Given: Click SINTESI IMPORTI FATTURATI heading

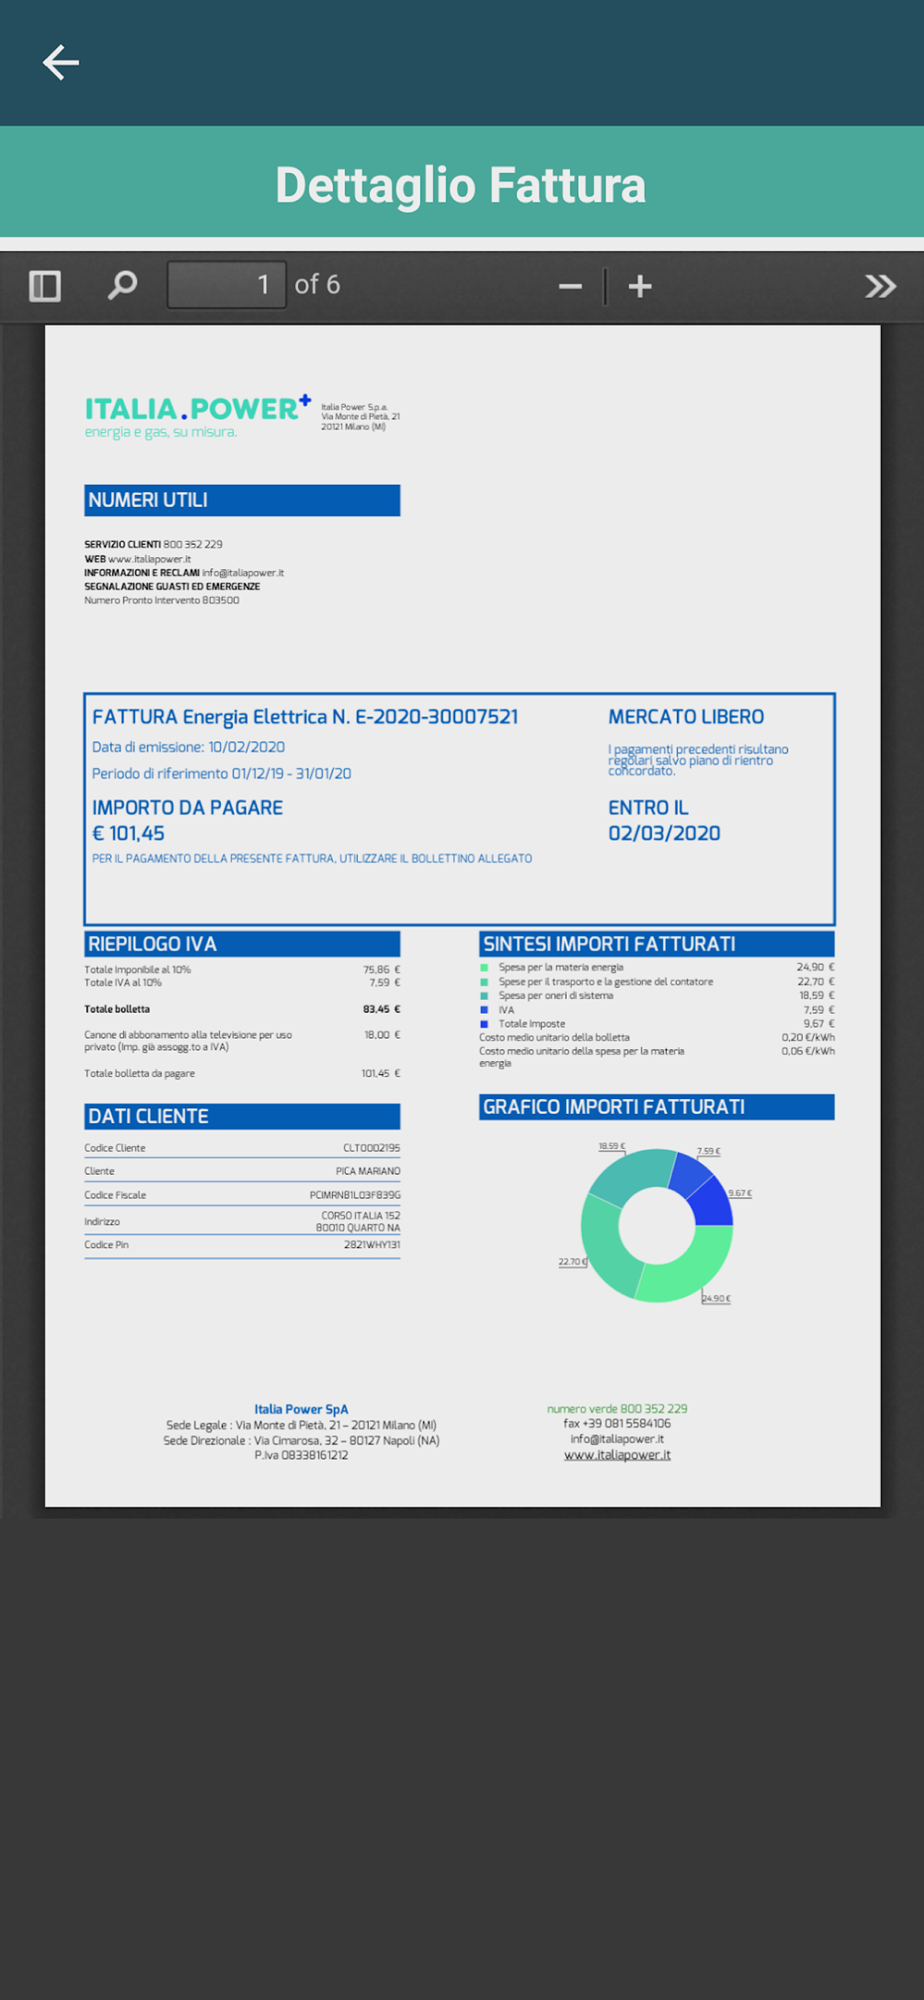Looking at the screenshot, I should 657,944.
